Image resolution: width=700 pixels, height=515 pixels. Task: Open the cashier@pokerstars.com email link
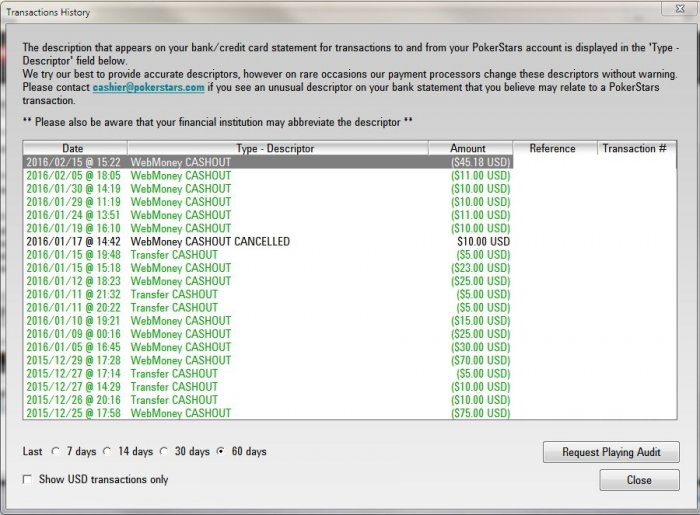[x=148, y=87]
